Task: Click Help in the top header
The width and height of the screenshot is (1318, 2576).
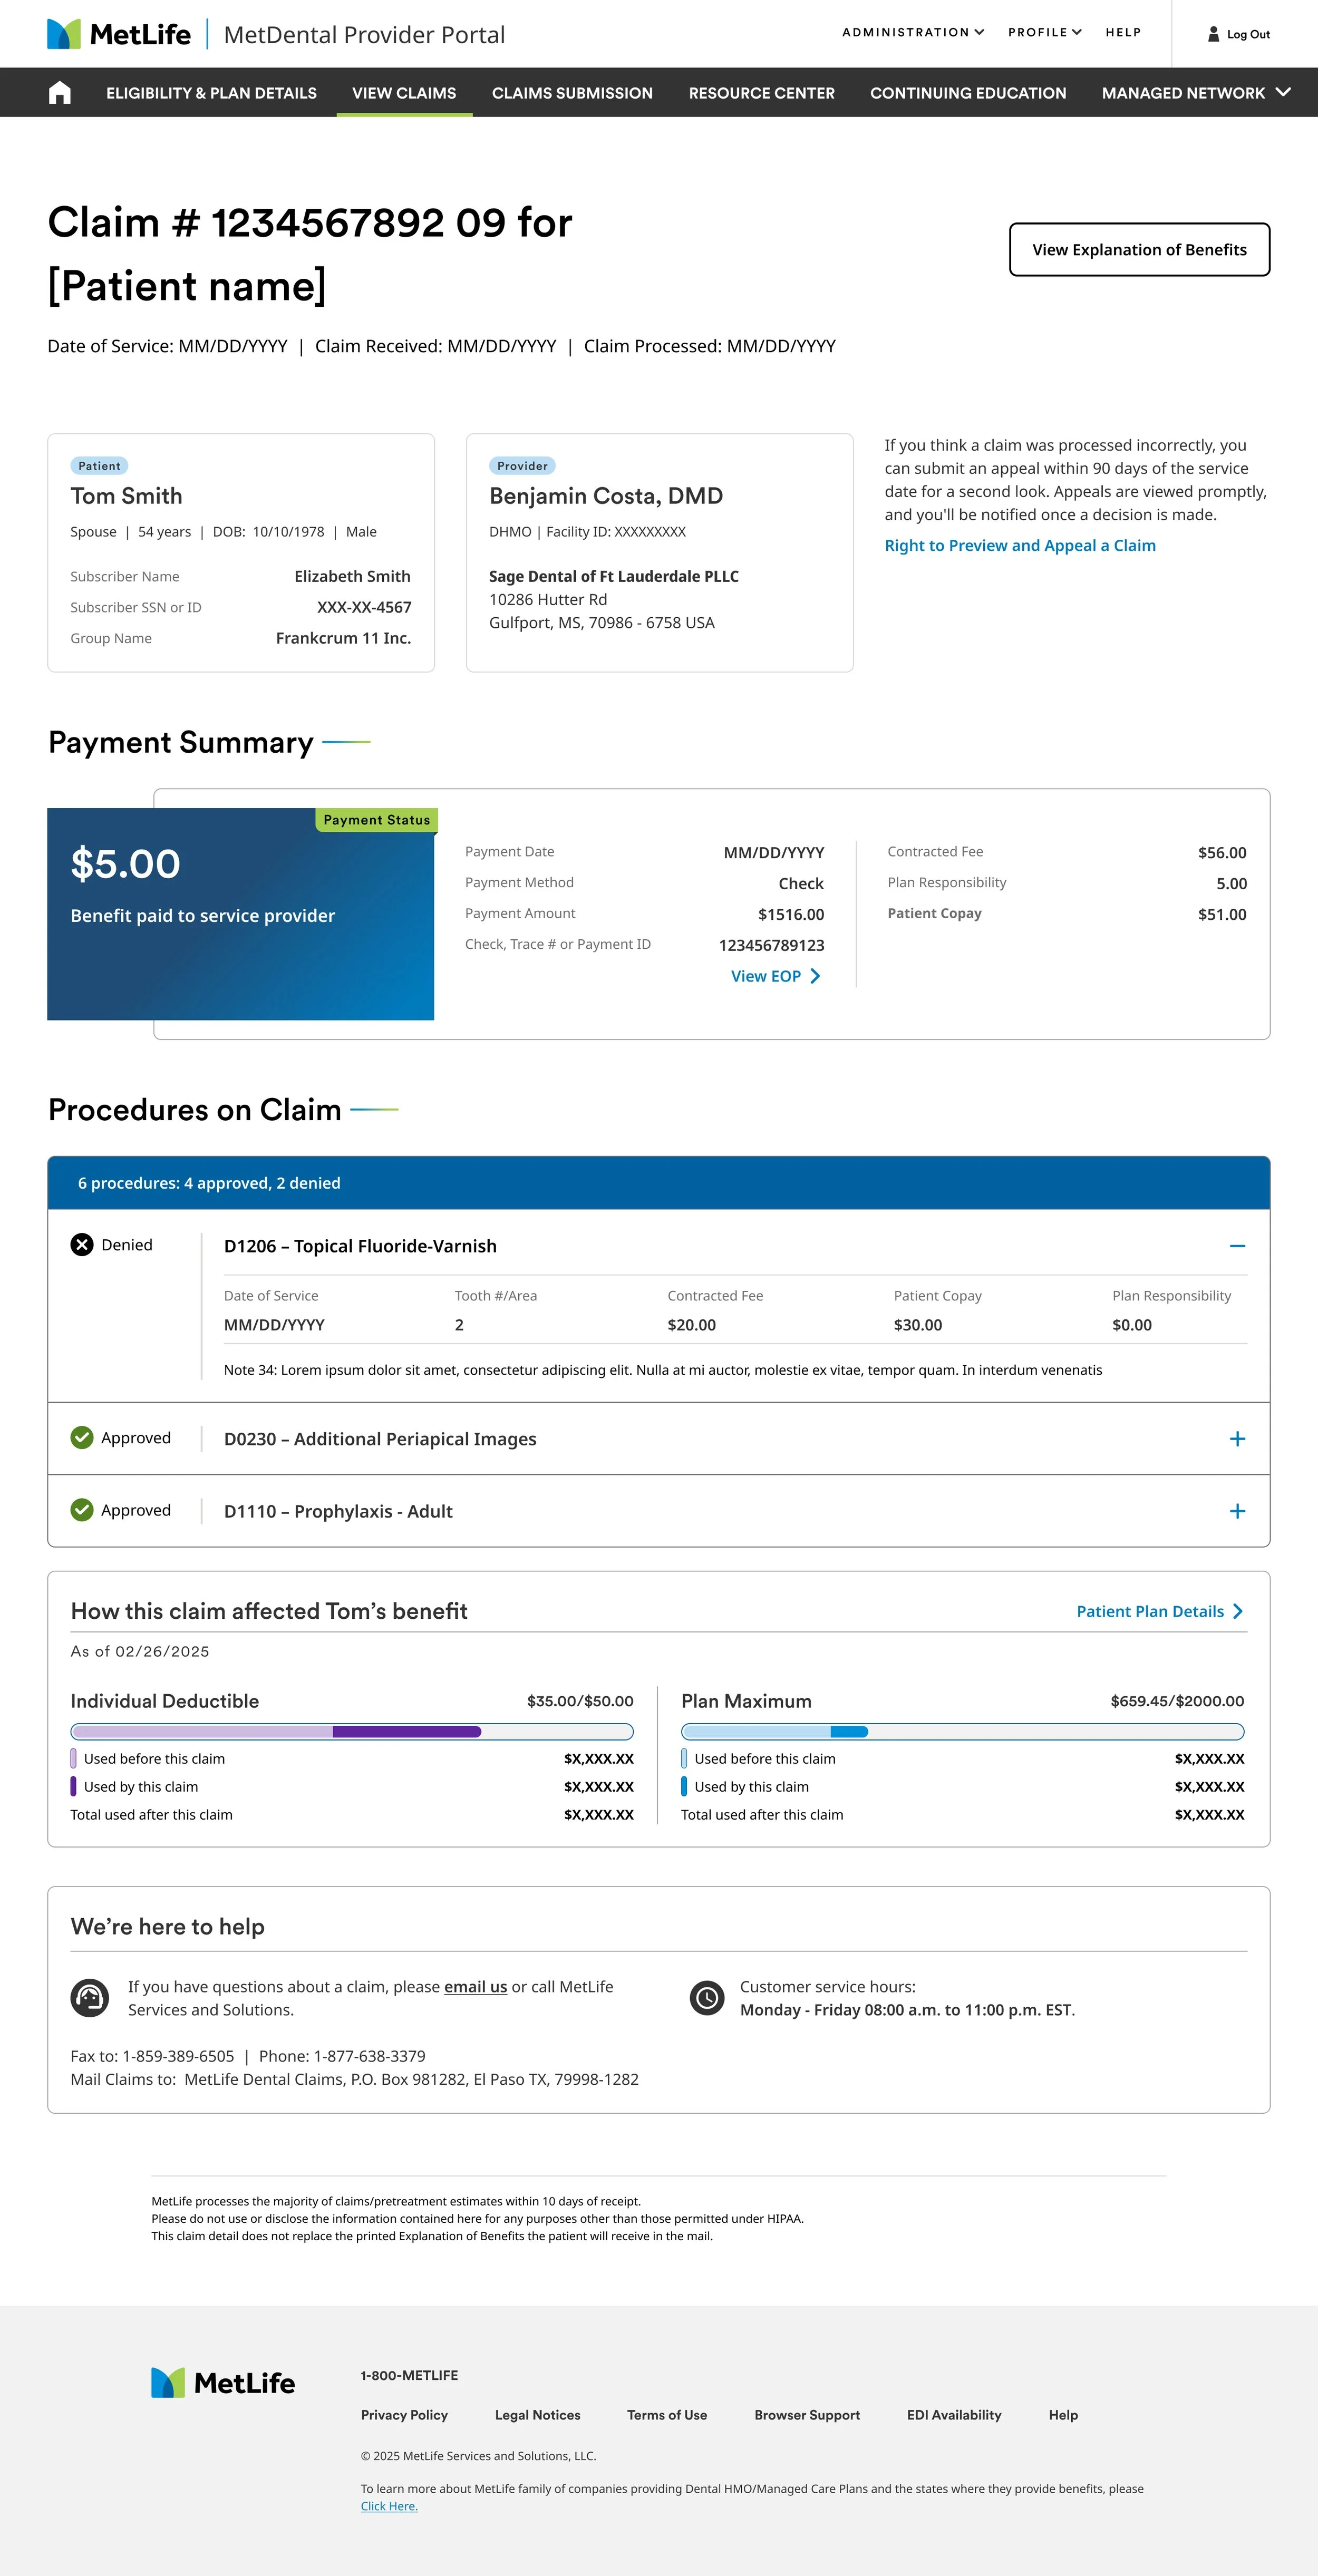Action: tap(1123, 32)
